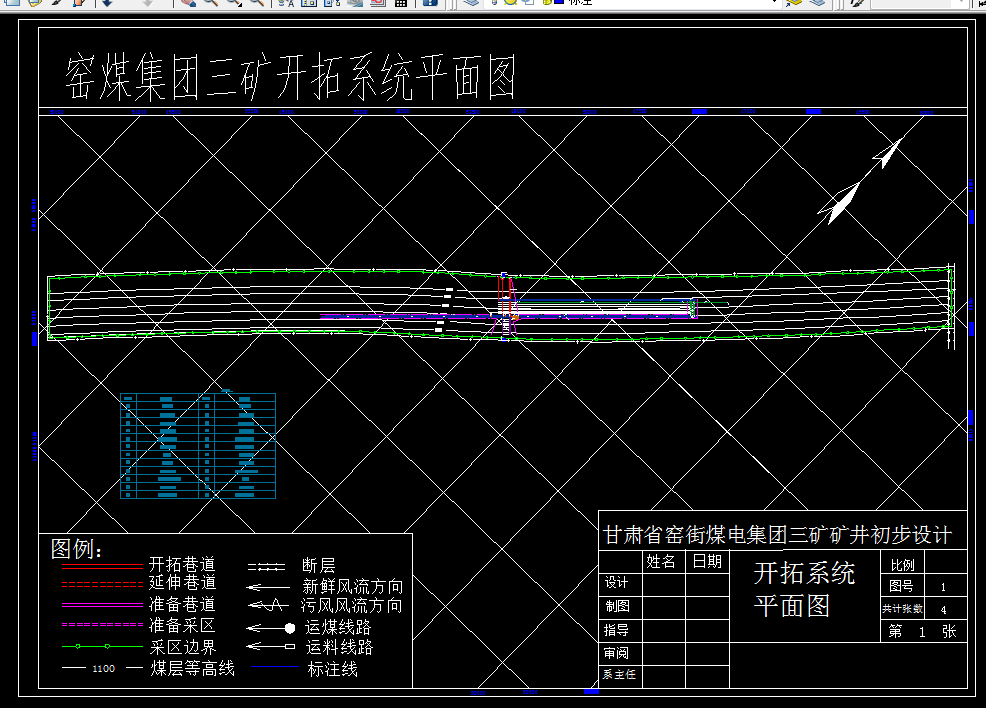Unlock the 标注 layer padlock toggle

pos(547,4)
